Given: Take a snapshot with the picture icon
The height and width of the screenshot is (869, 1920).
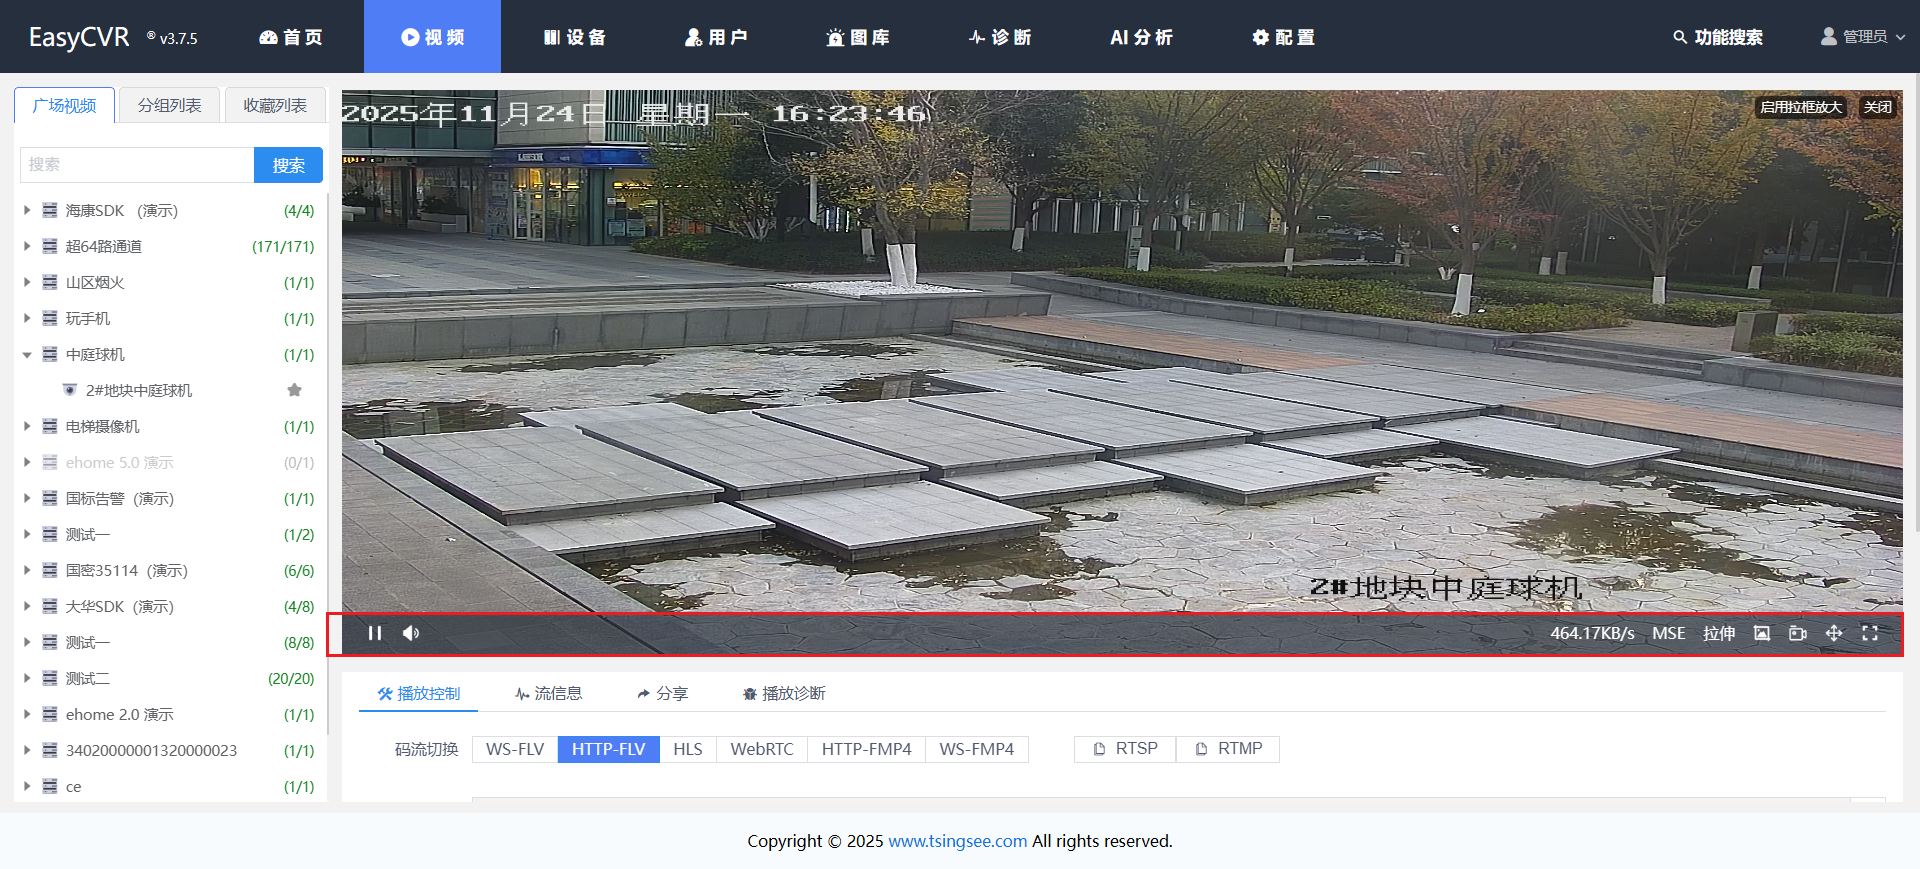Looking at the screenshot, I should point(1762,633).
